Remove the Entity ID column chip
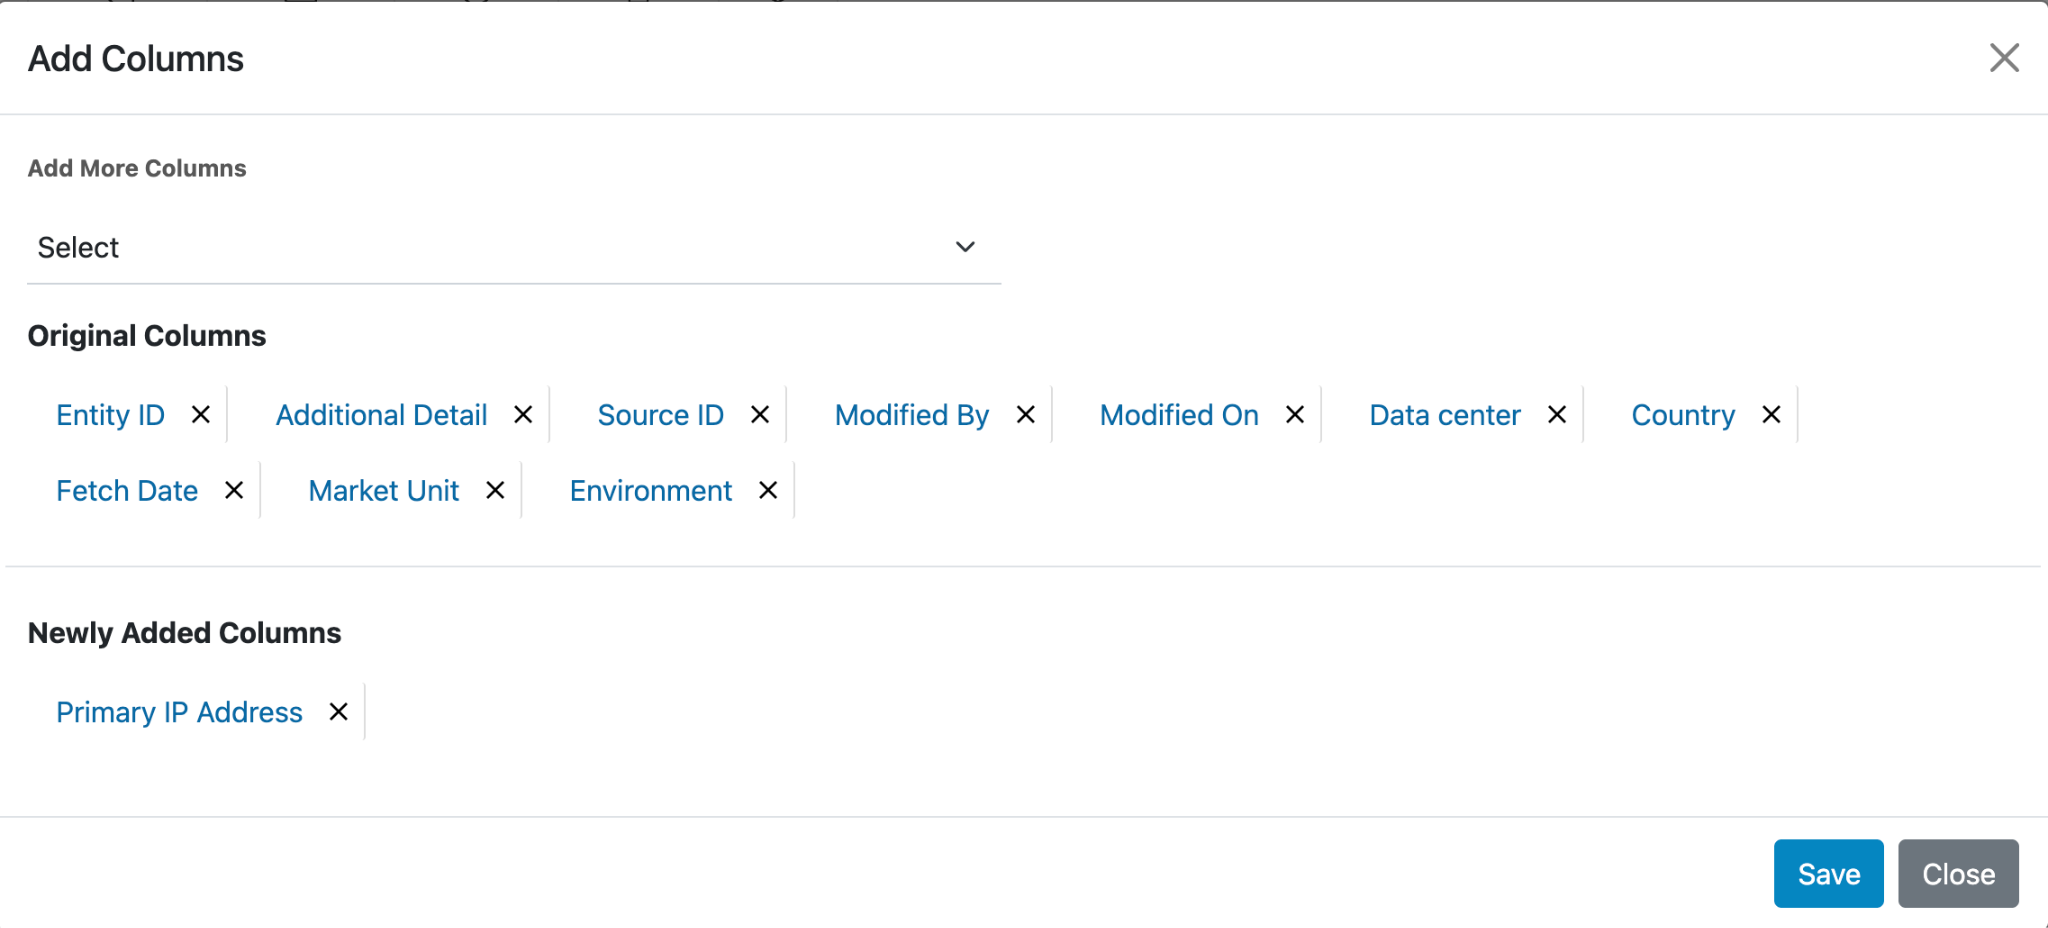The height and width of the screenshot is (928, 2048). pos(201,415)
